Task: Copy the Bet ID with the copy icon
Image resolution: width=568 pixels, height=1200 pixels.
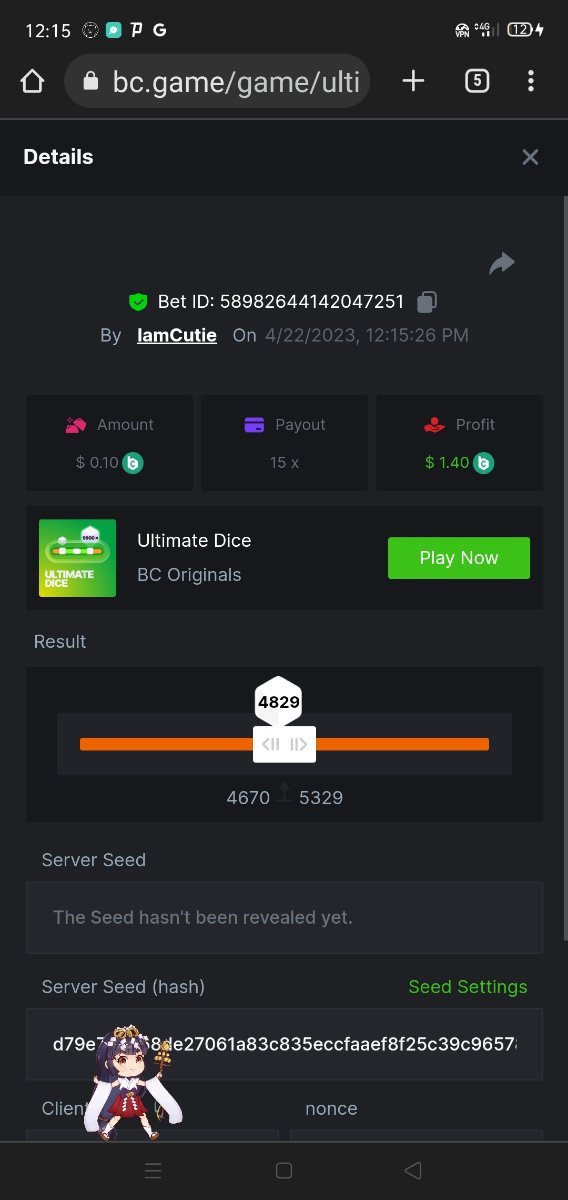Action: point(427,301)
